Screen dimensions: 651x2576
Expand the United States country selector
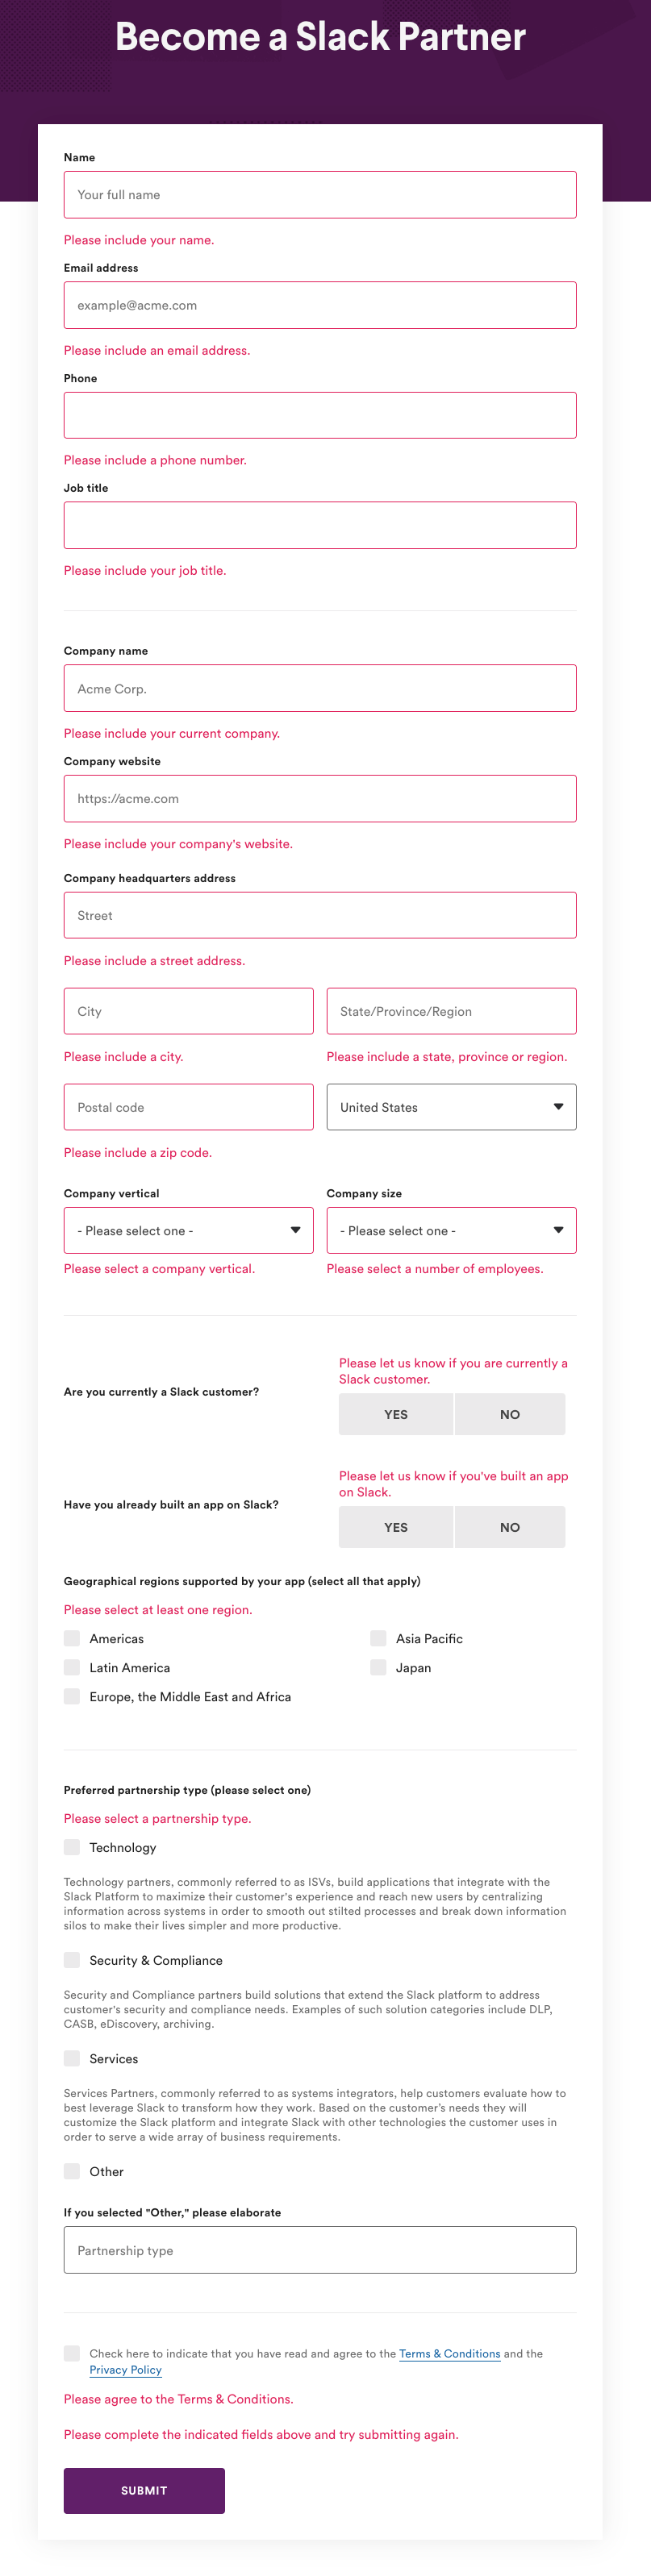pos(451,1107)
